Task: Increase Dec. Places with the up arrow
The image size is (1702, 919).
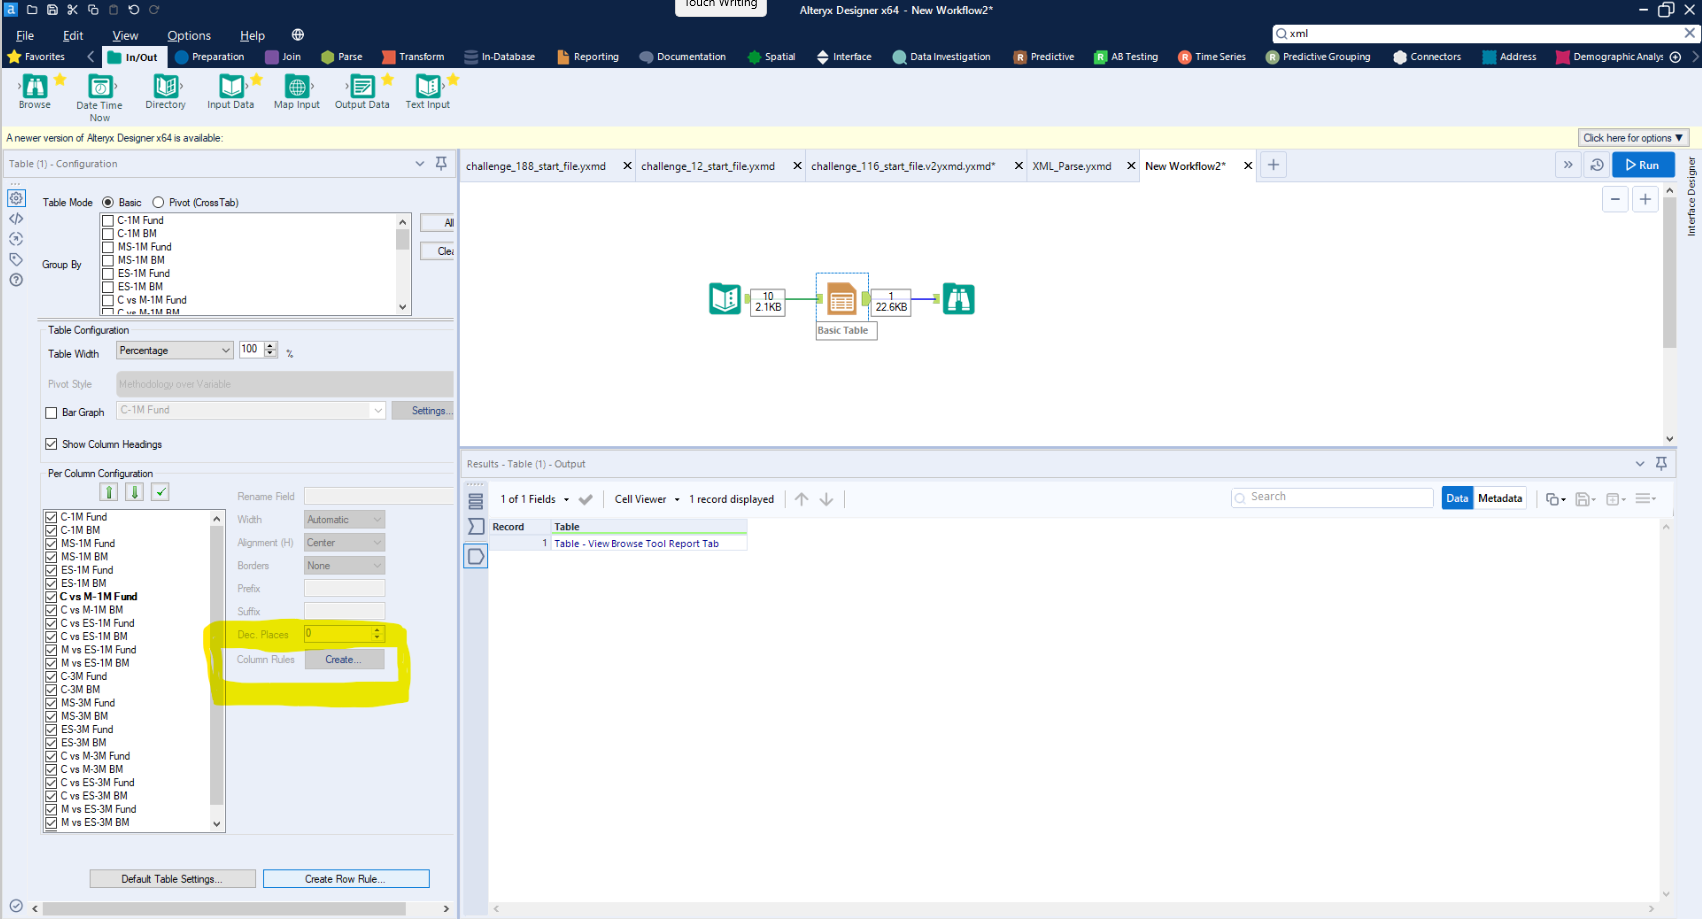Action: 377,629
